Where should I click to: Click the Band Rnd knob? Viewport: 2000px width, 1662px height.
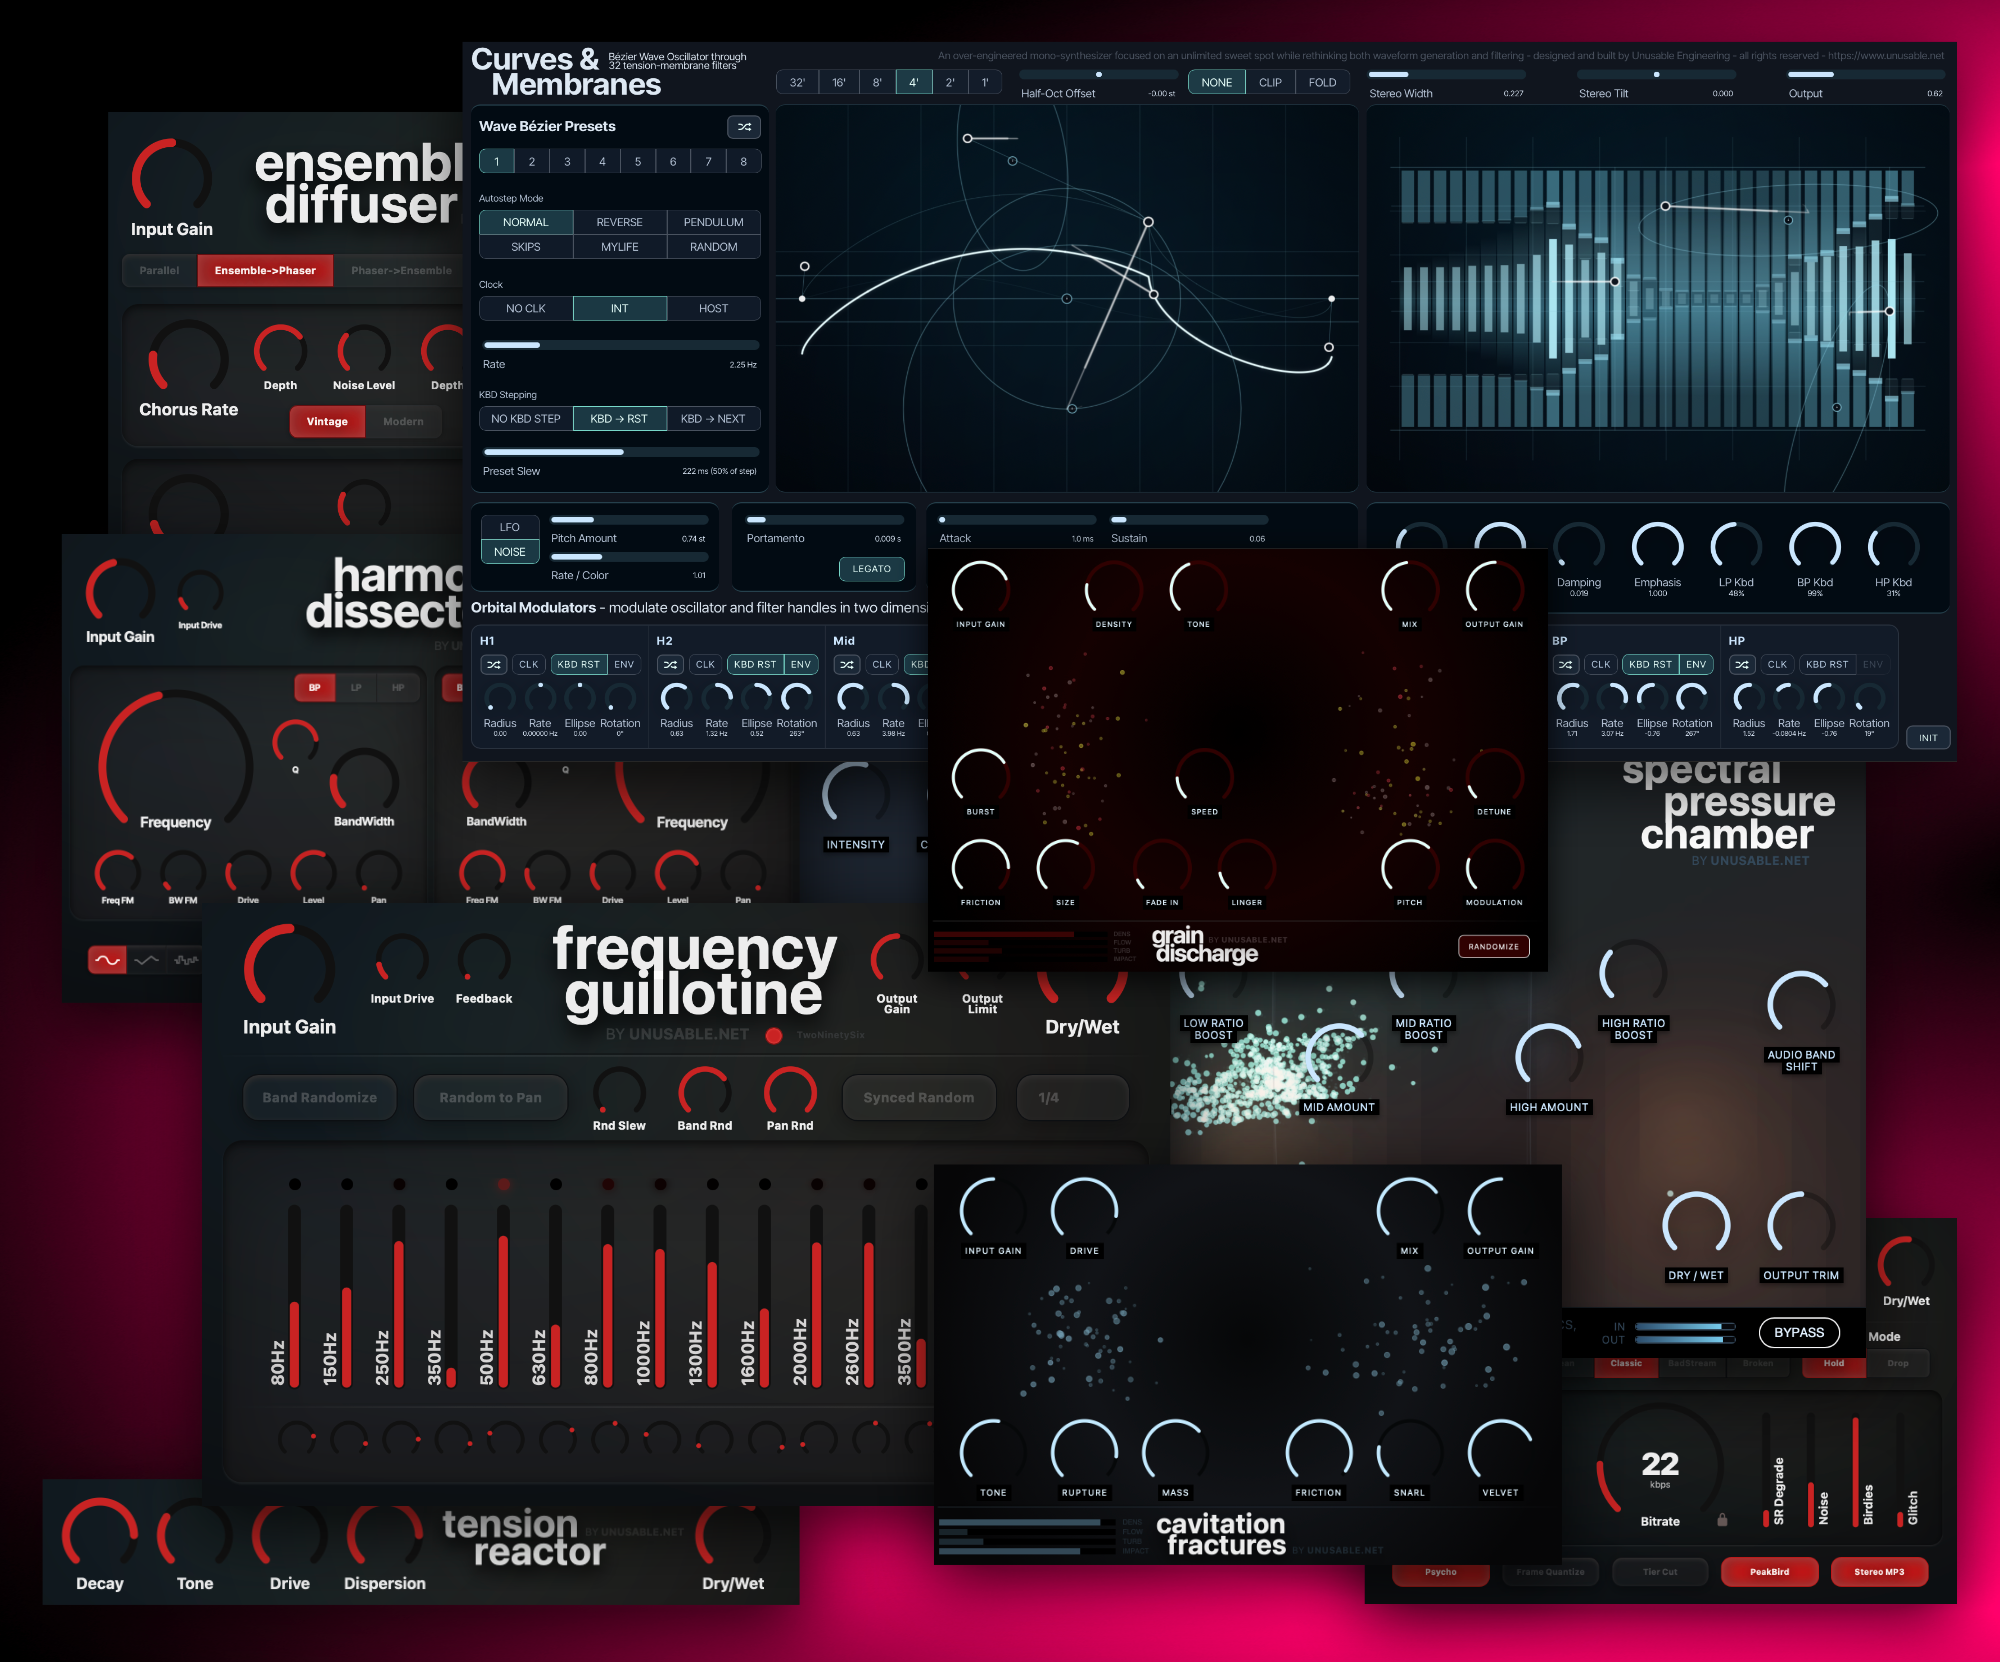[x=704, y=1091]
